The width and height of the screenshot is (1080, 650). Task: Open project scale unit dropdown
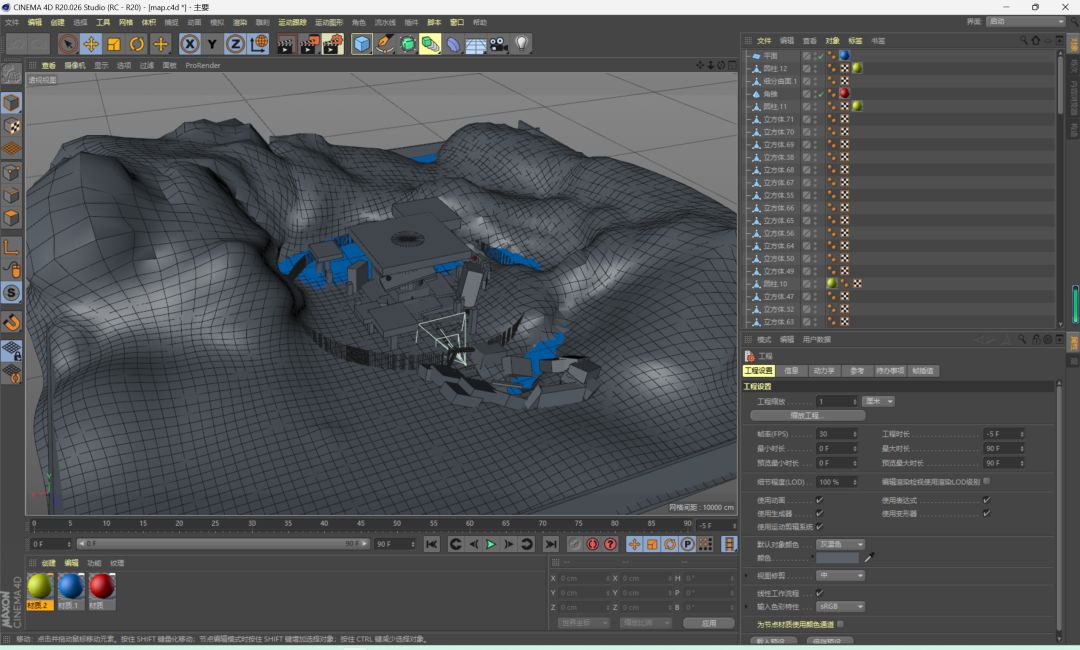[880, 401]
